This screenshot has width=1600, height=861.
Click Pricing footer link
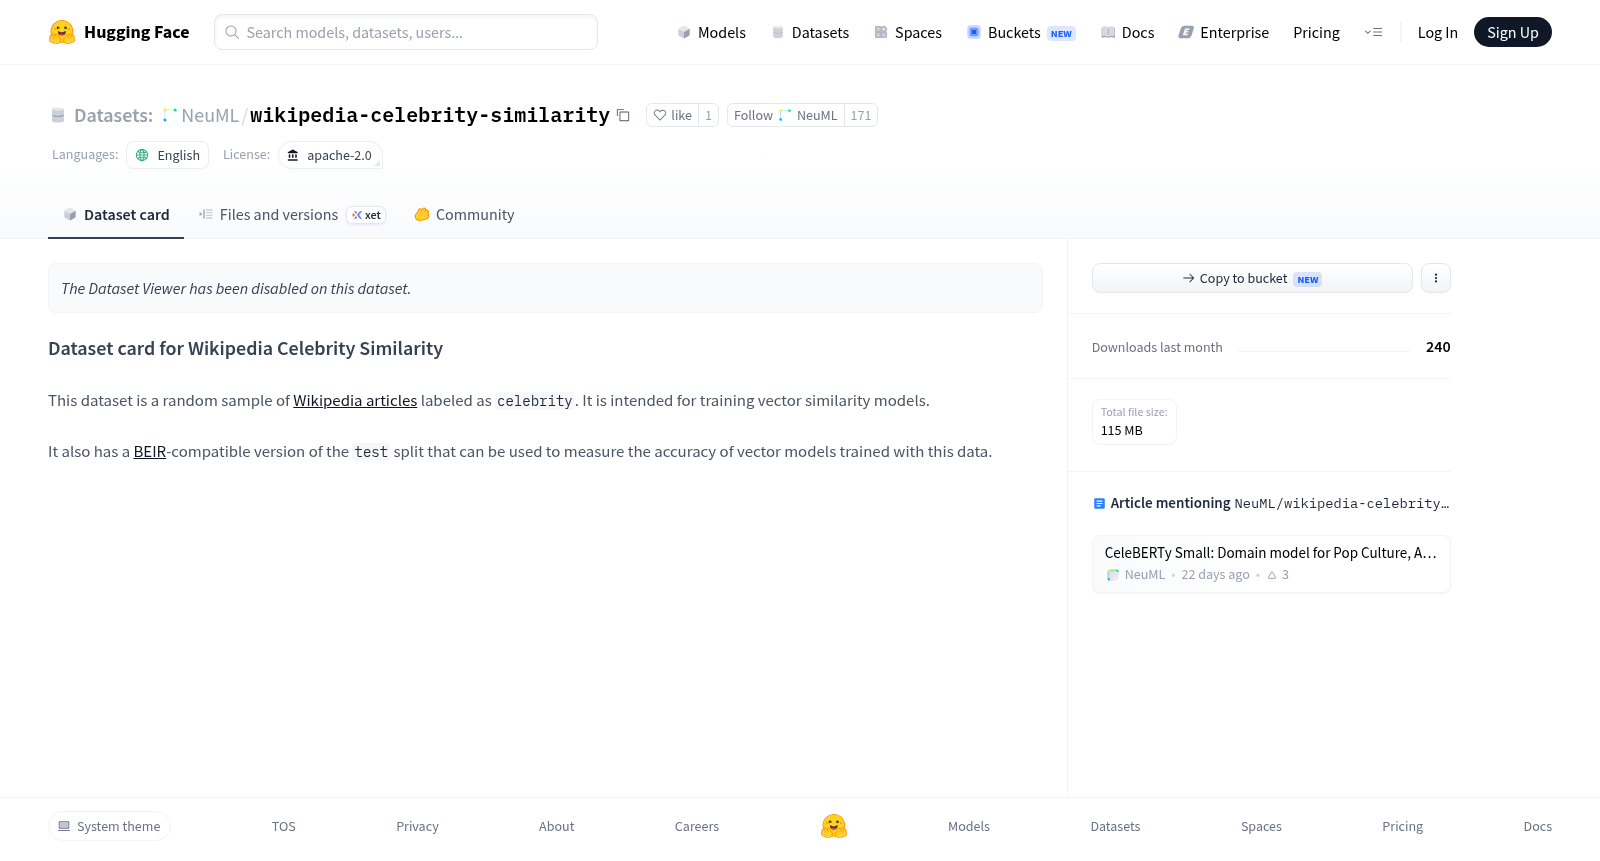coord(1402,826)
